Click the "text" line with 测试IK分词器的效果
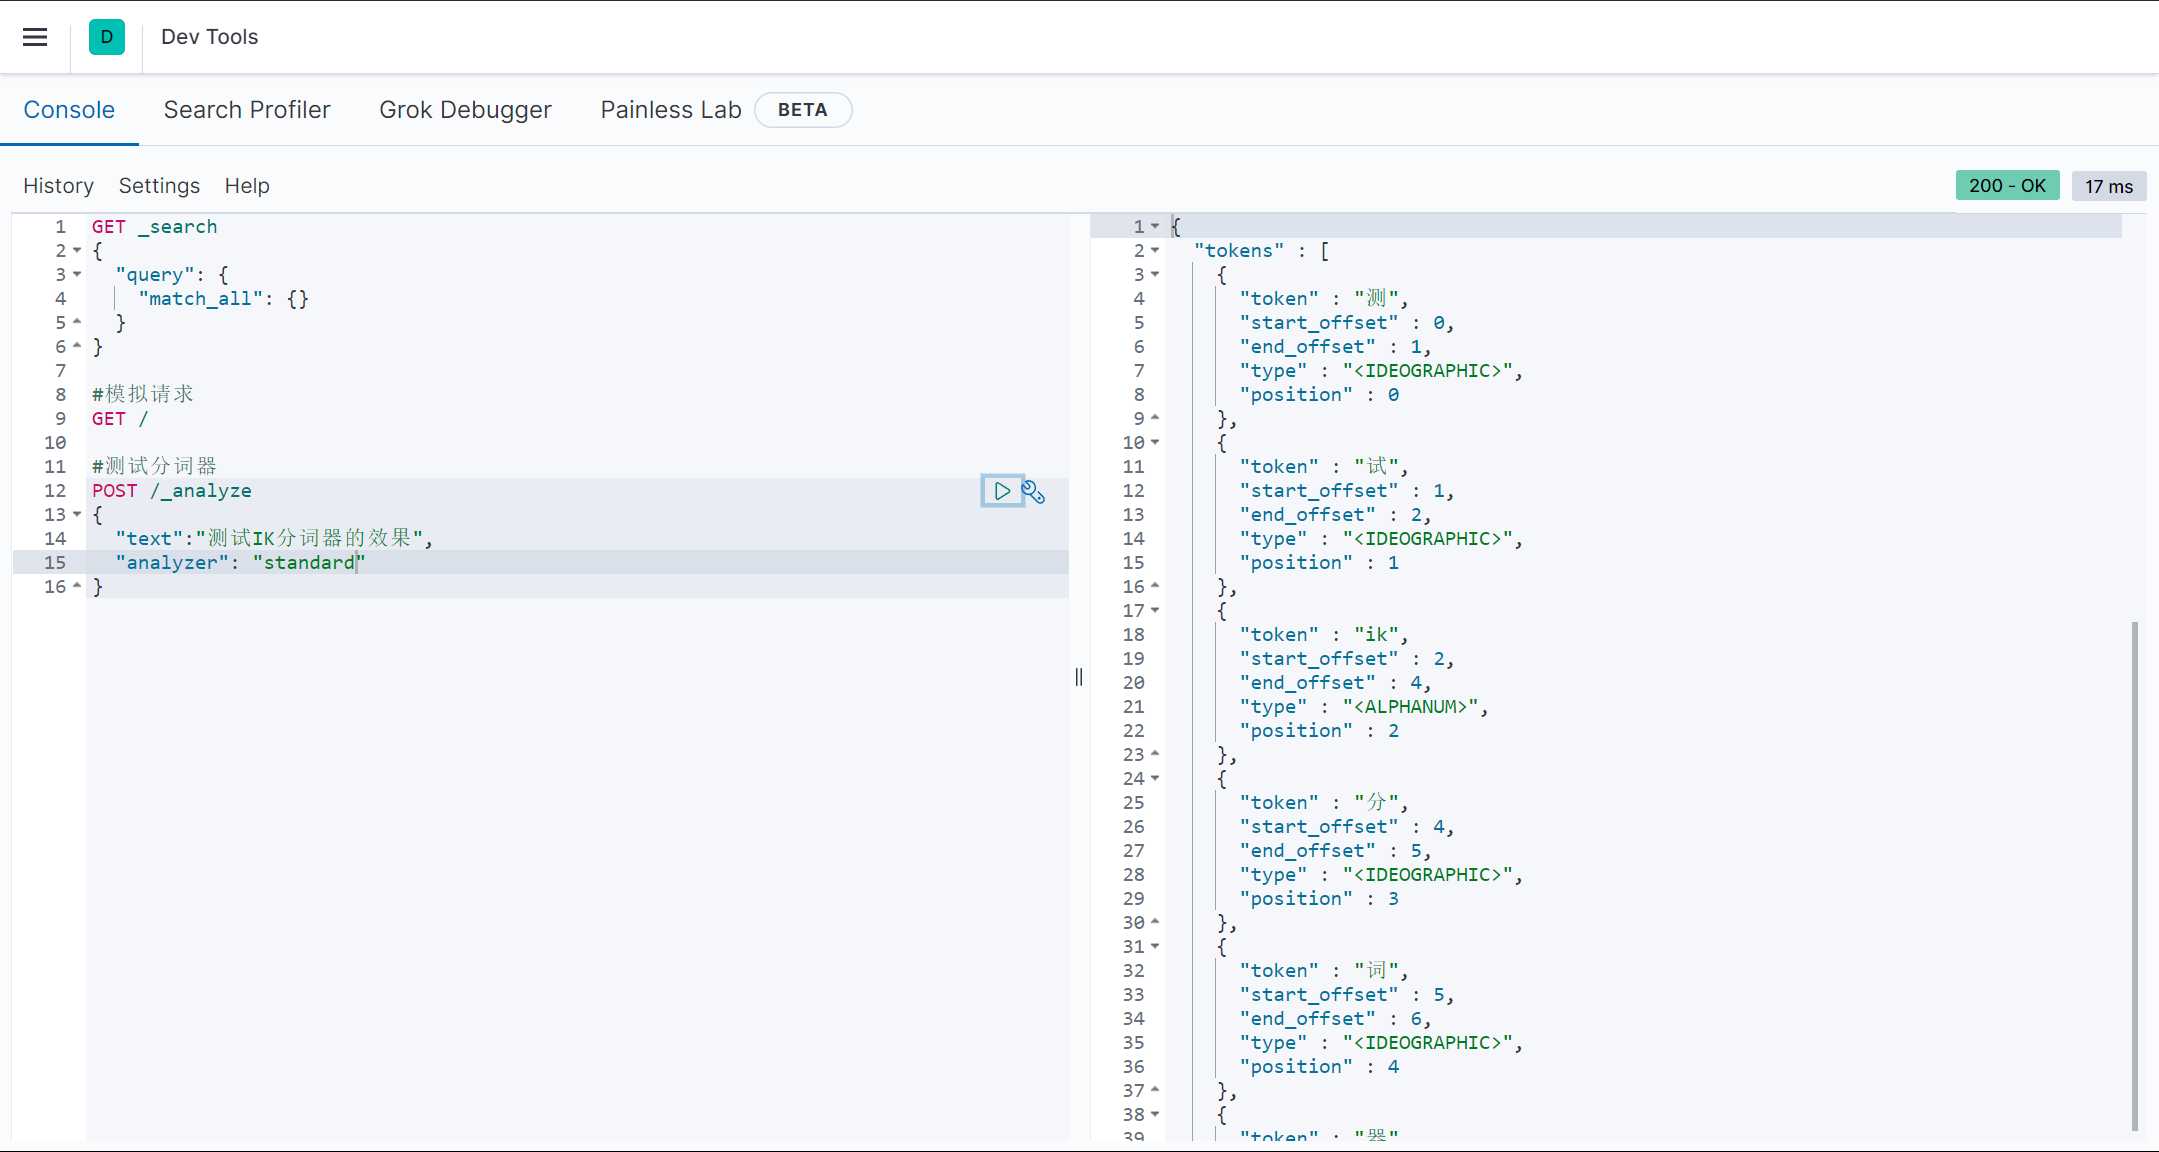The image size is (2159, 1152). click(x=274, y=539)
